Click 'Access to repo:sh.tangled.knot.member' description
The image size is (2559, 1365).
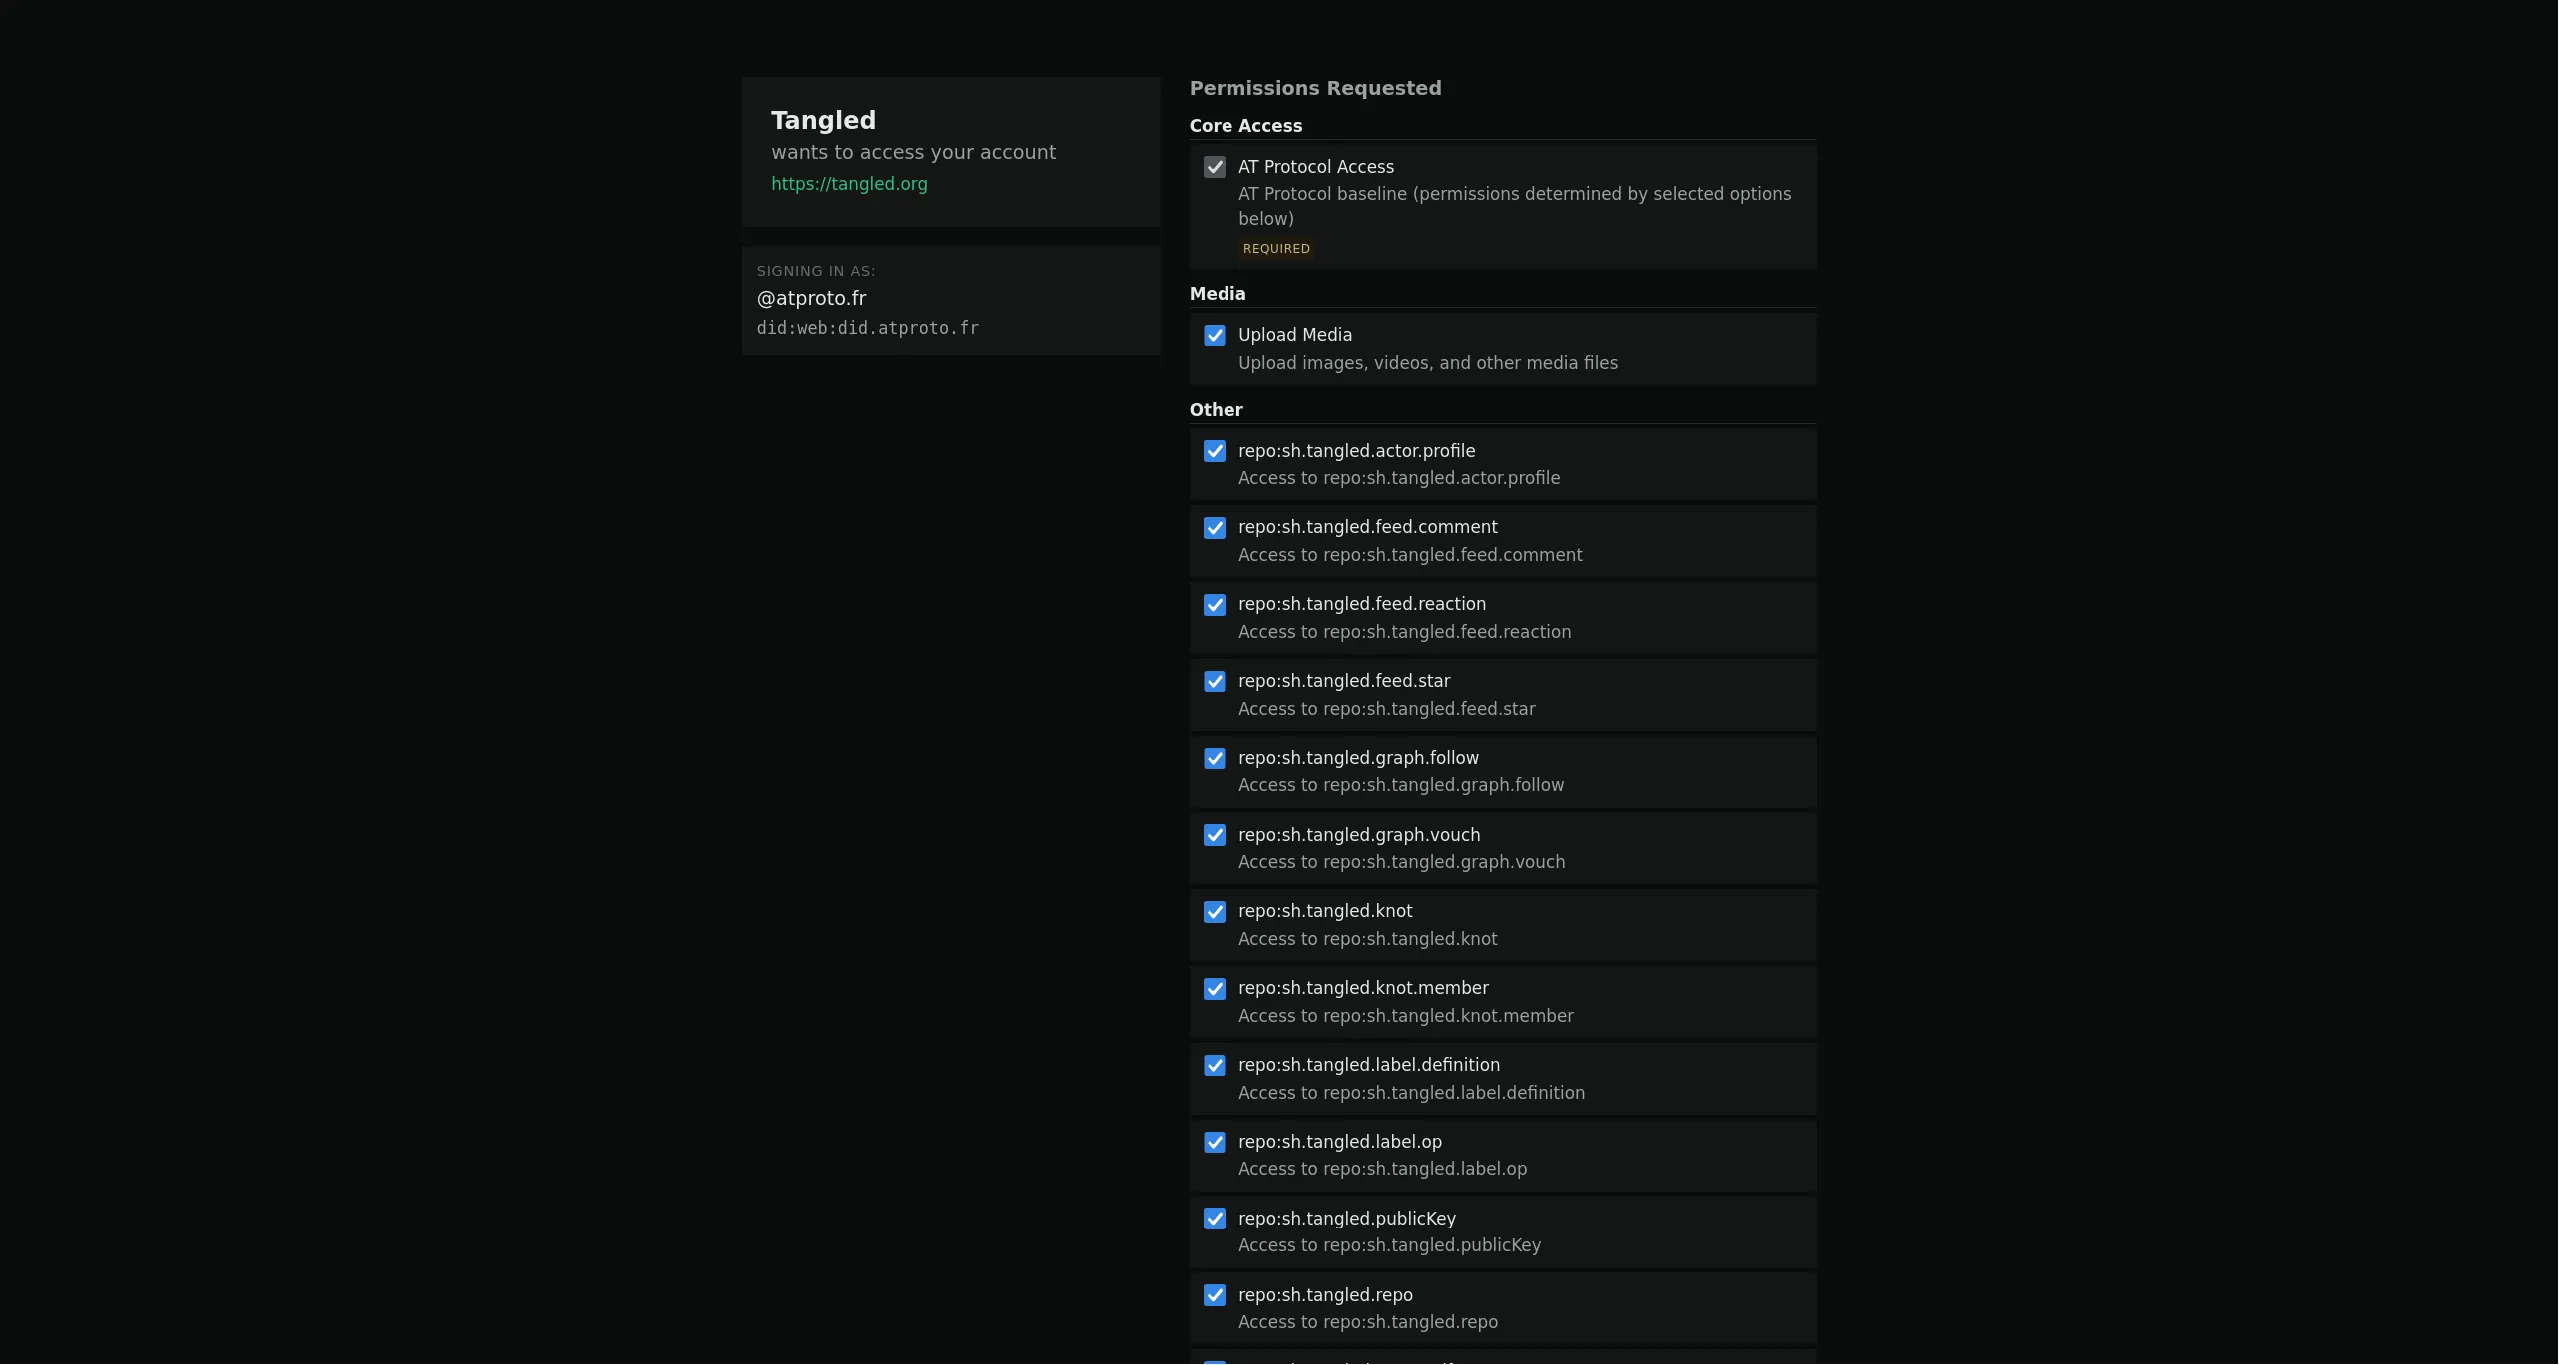tap(1405, 1016)
